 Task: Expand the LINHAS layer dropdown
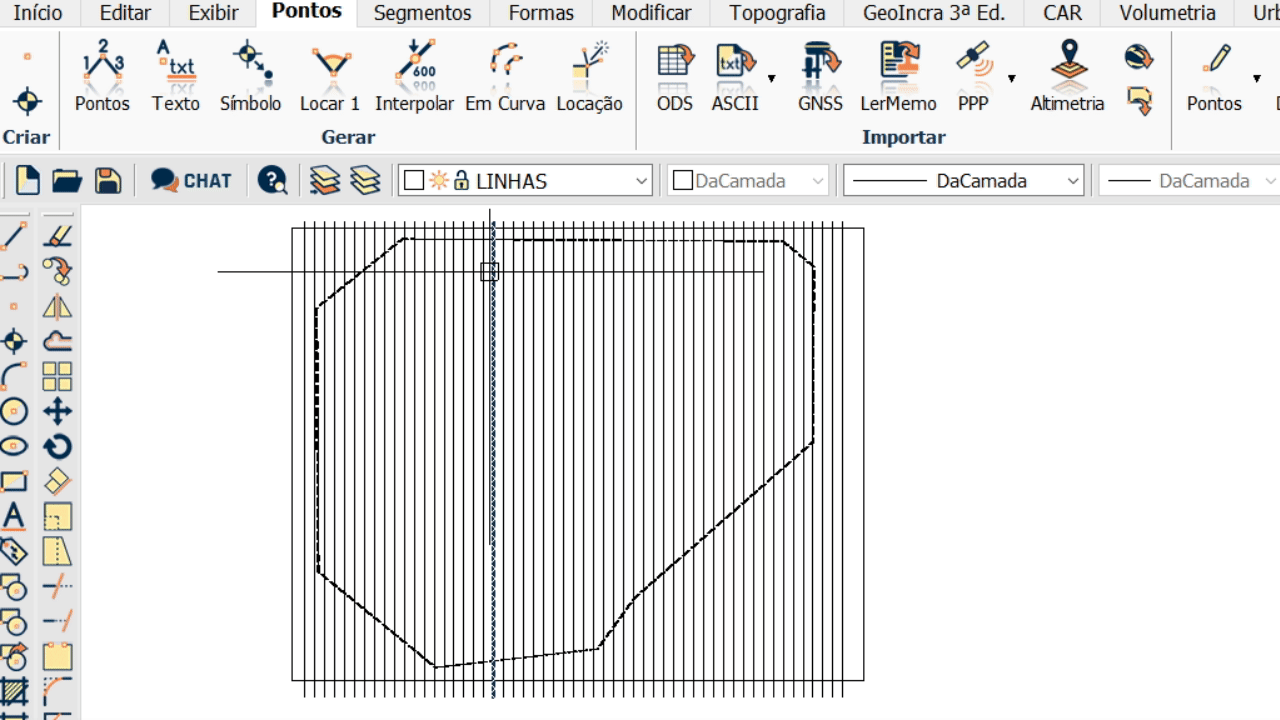click(641, 181)
